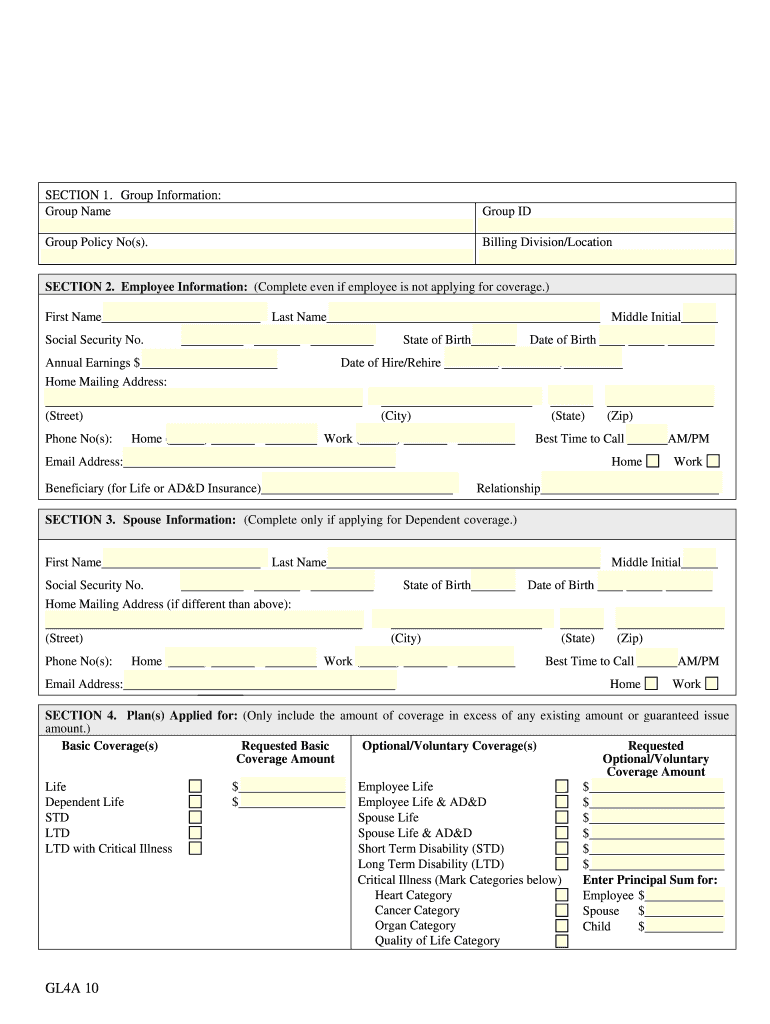Enable LTD with Critical Illness checkbox
Viewport: 770px width, 1024px height.
click(x=195, y=848)
